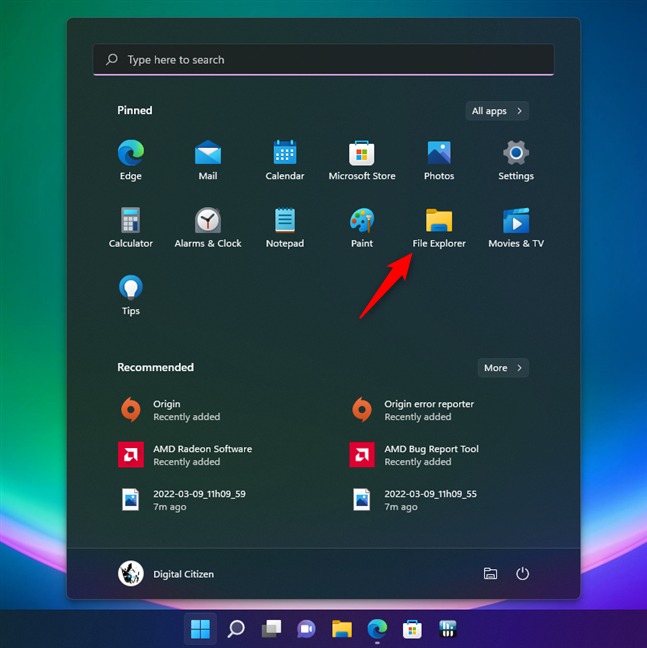
Task: Open taskbar Search magnifier
Action: pyautogui.click(x=236, y=629)
